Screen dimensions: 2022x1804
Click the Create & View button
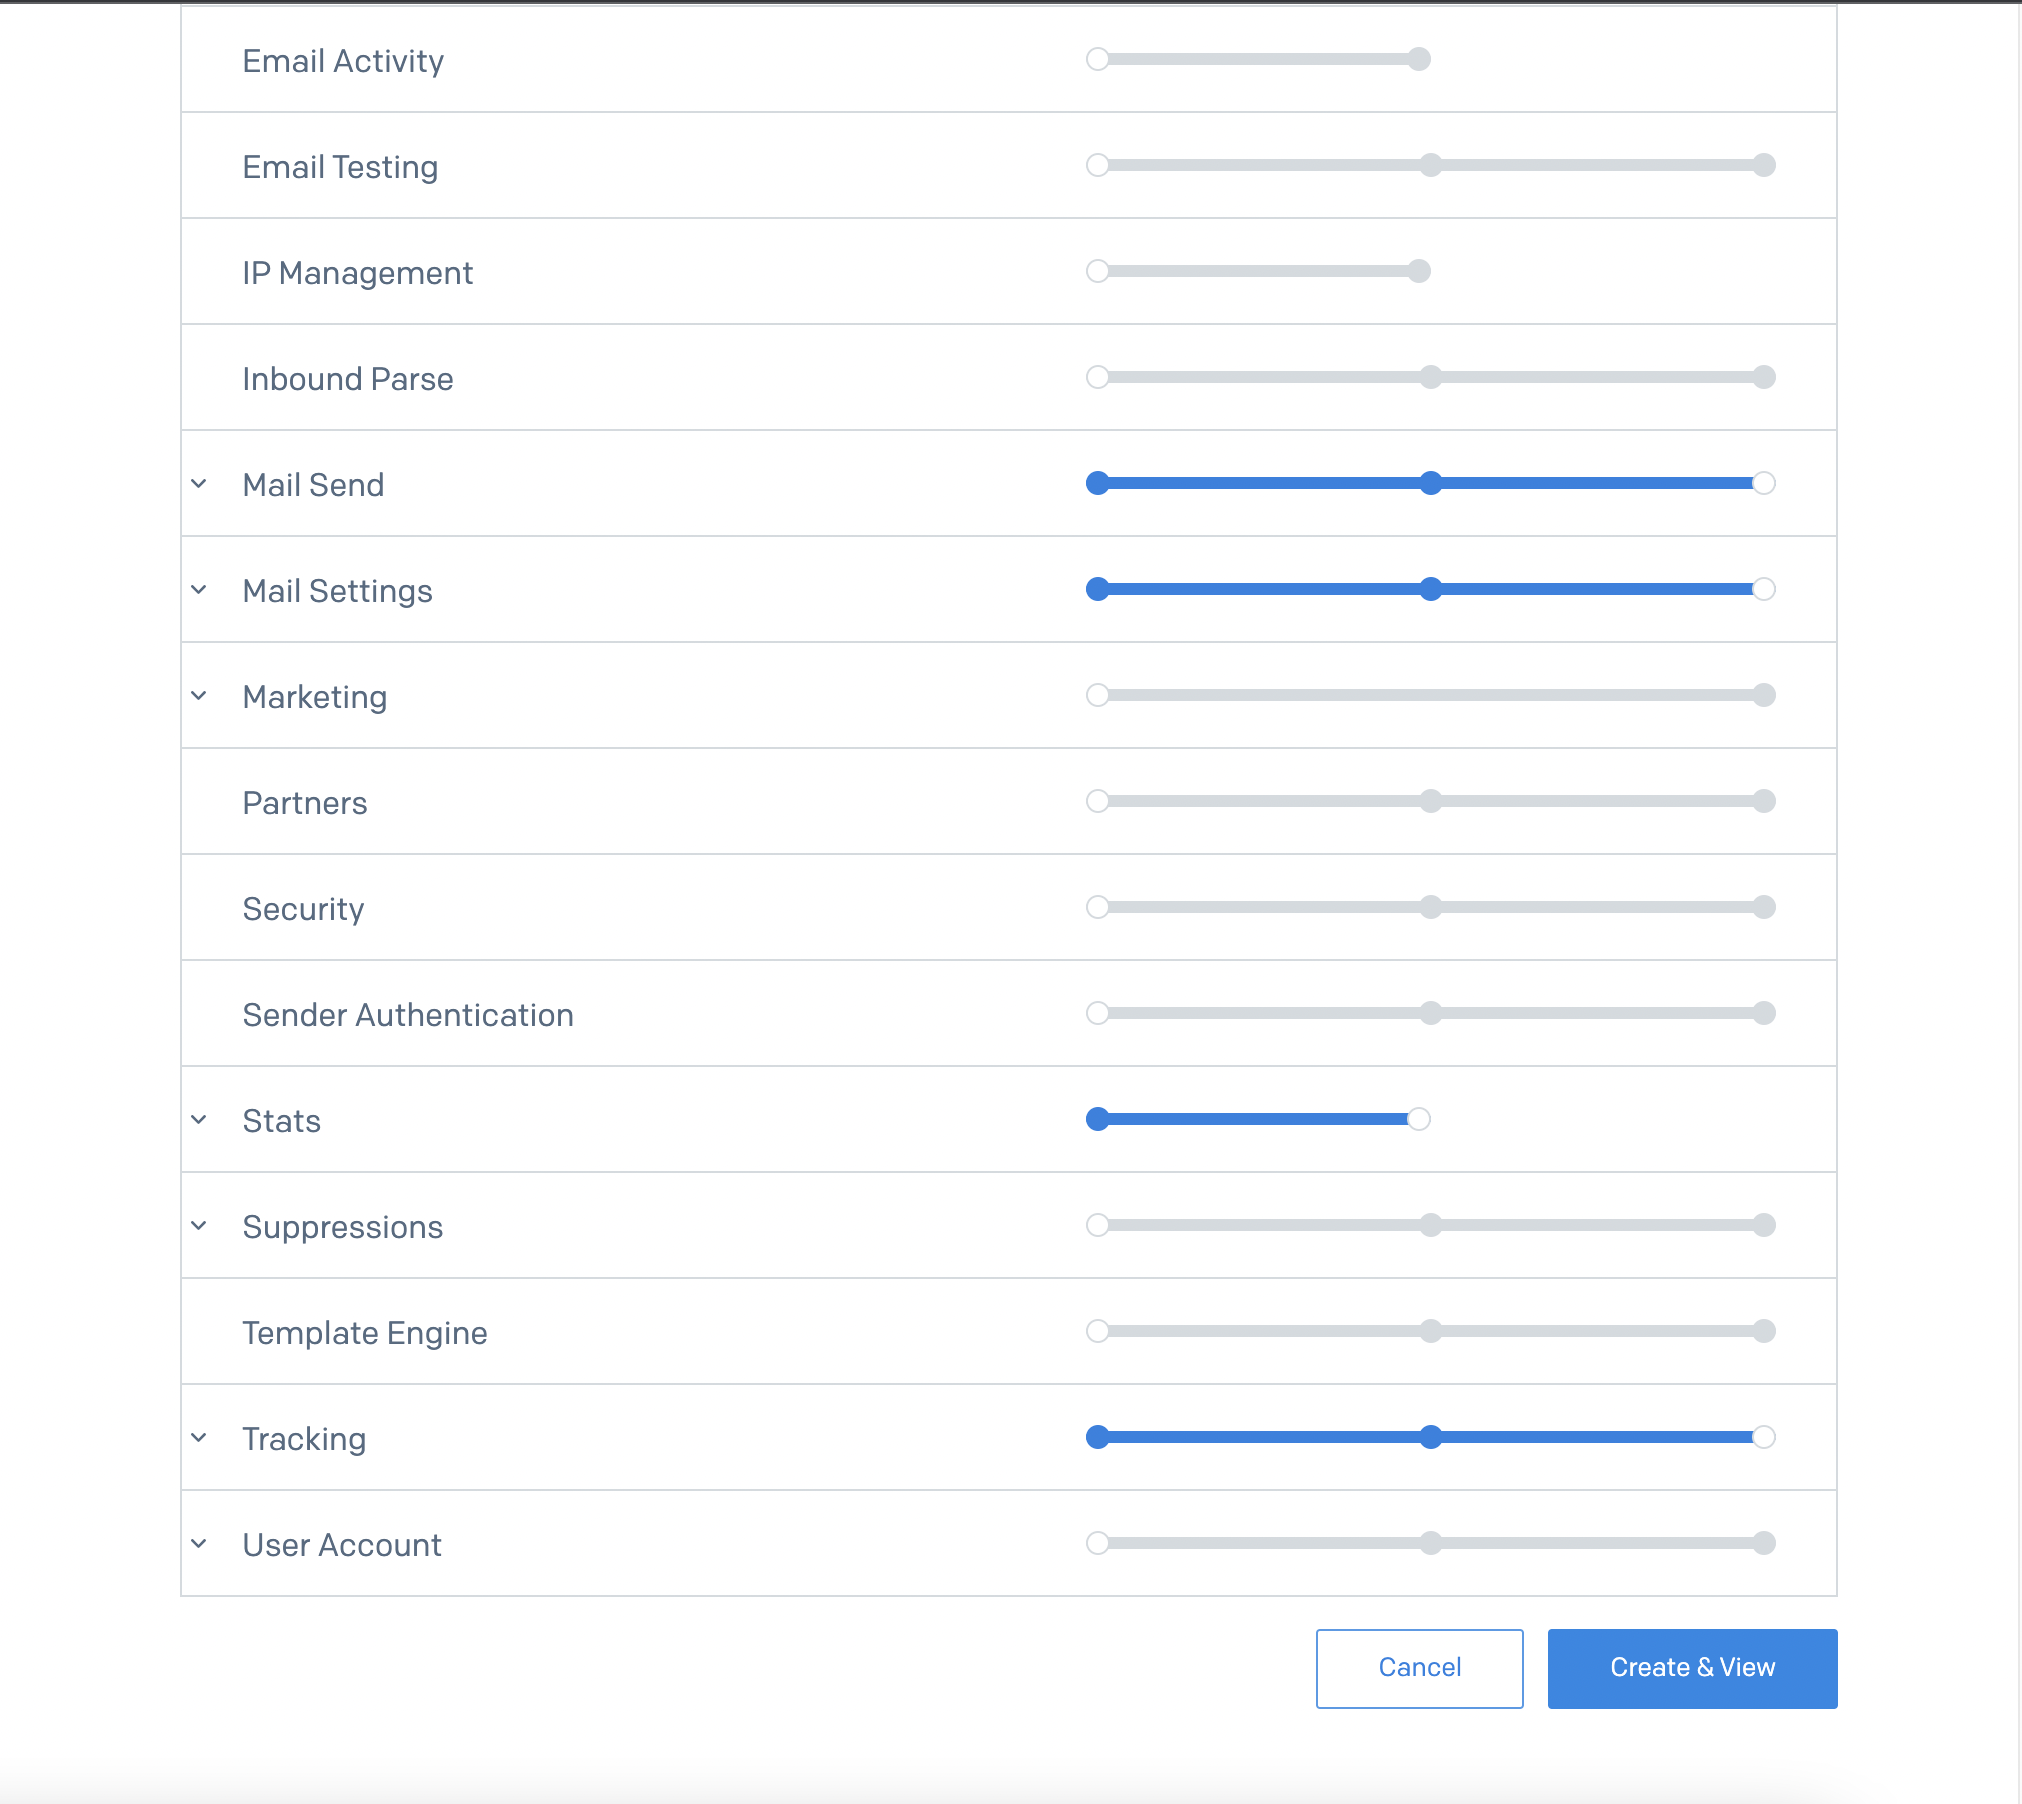click(x=1692, y=1668)
